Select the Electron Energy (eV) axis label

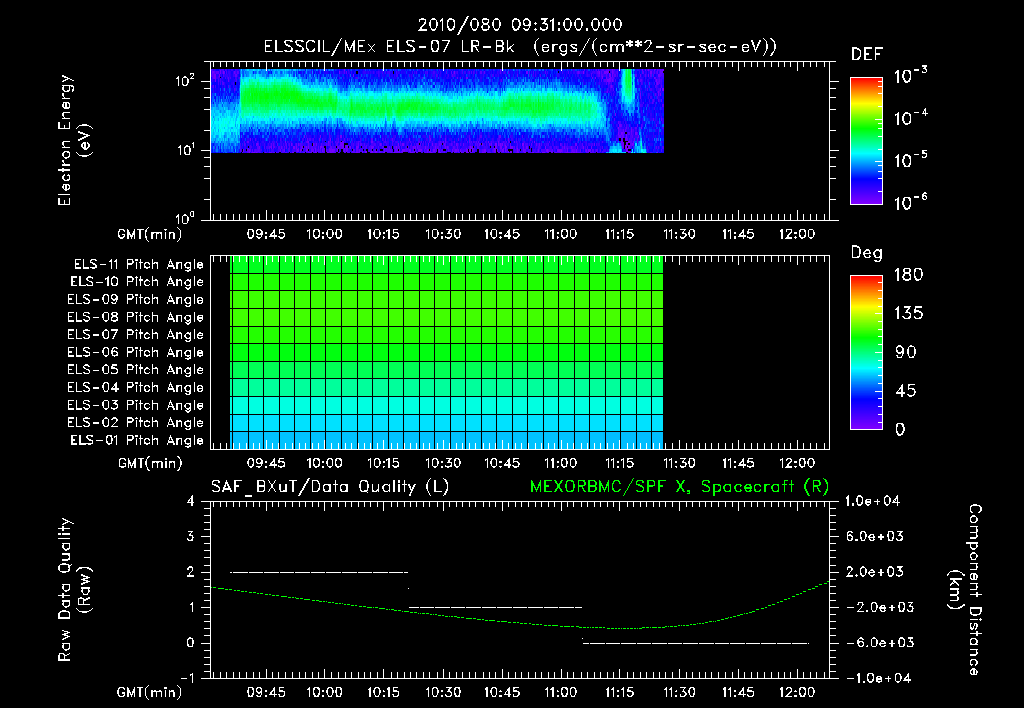(x=74, y=140)
